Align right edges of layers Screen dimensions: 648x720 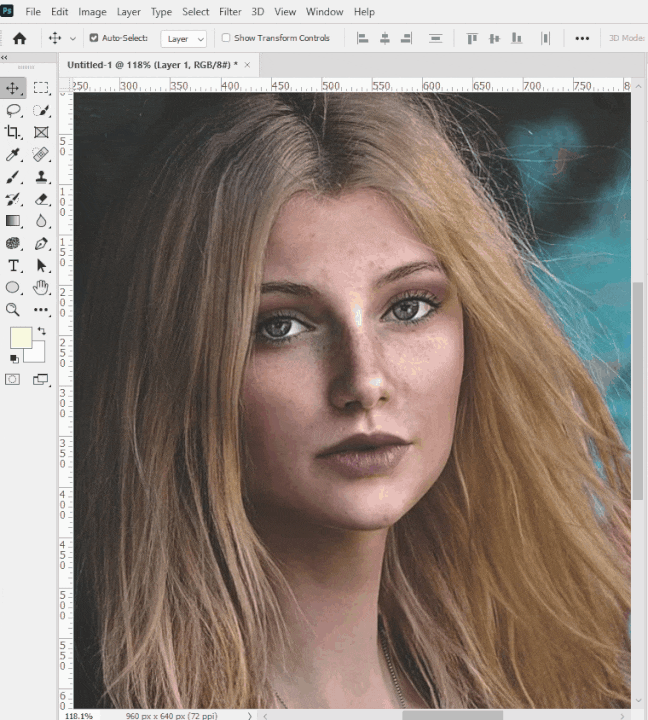[406, 39]
